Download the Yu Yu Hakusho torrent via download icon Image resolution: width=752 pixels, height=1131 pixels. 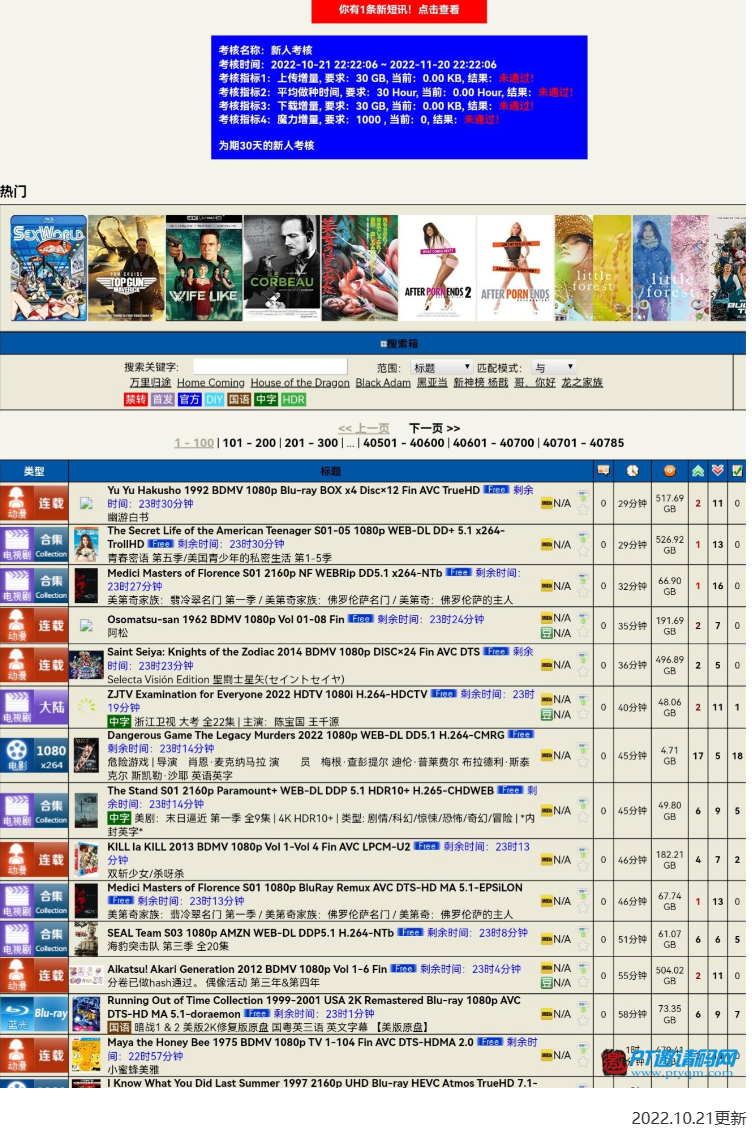pos(583,496)
